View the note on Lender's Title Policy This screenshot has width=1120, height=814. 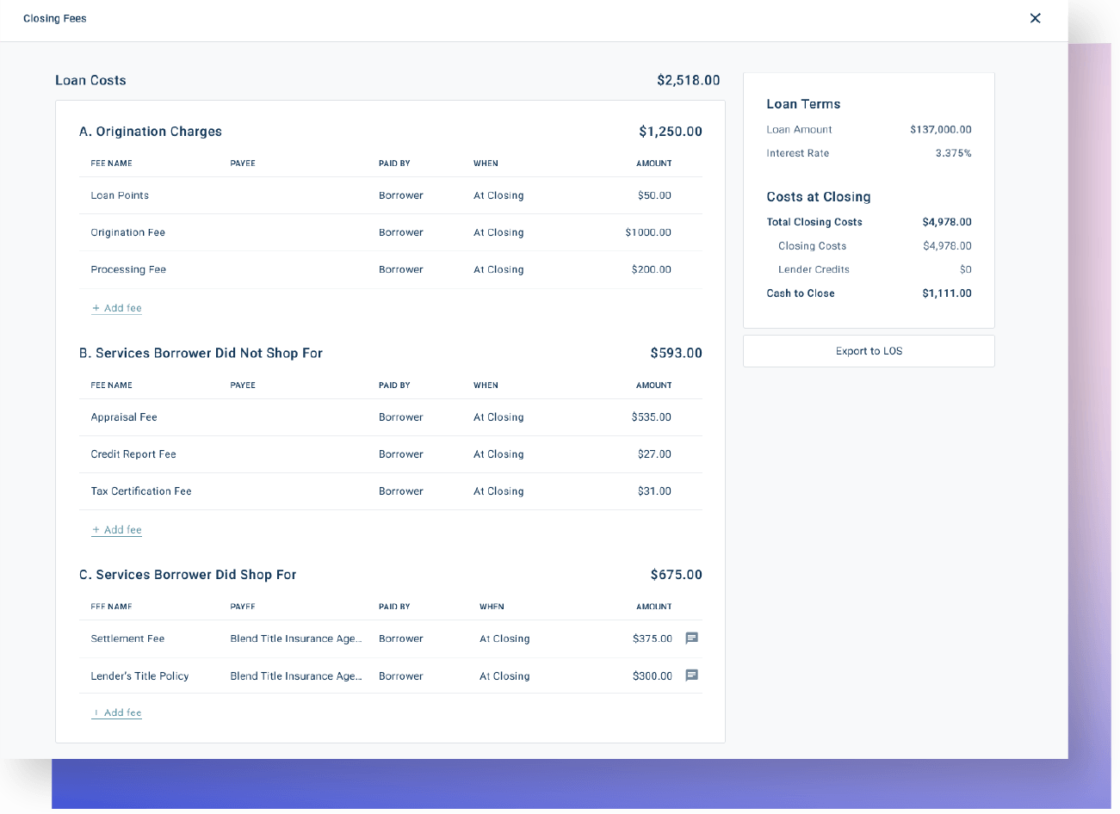tap(690, 675)
